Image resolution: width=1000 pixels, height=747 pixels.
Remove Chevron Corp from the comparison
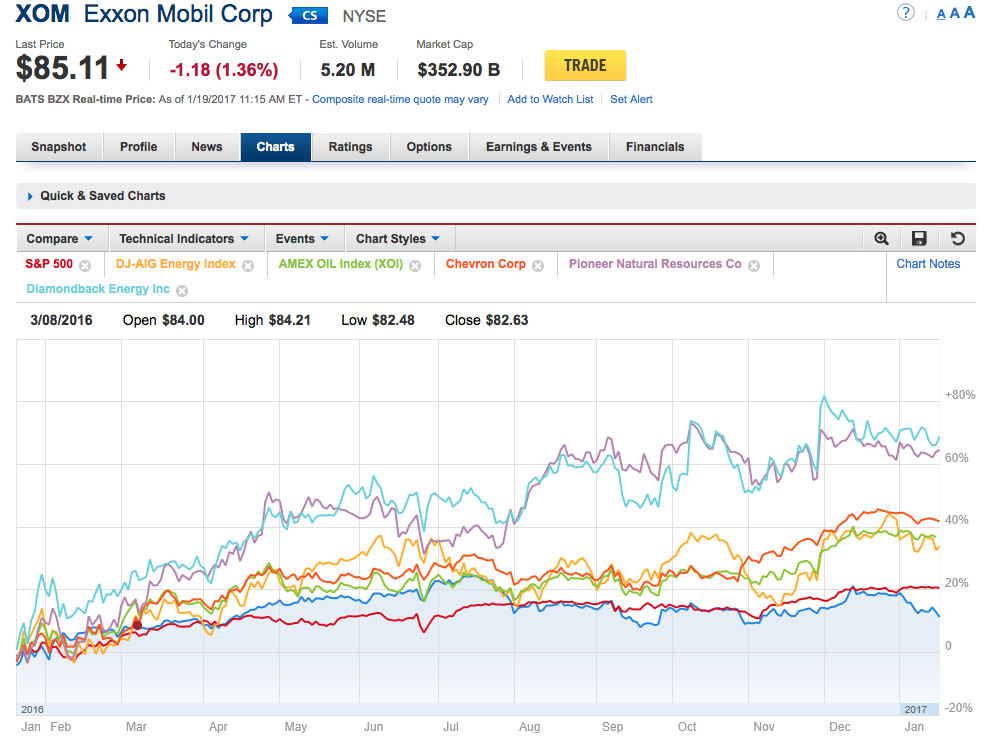pos(537,265)
